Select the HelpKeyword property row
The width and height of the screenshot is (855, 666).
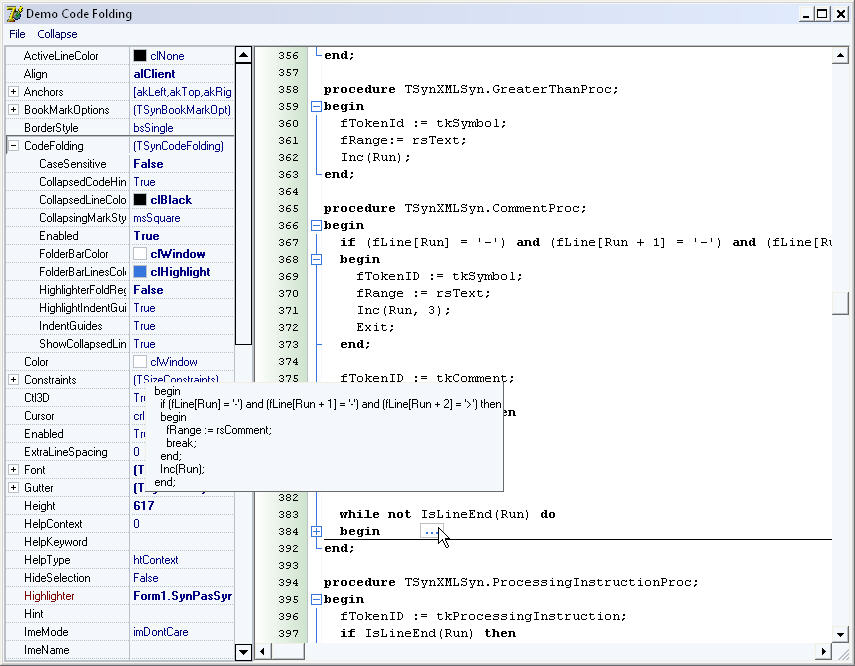120,542
